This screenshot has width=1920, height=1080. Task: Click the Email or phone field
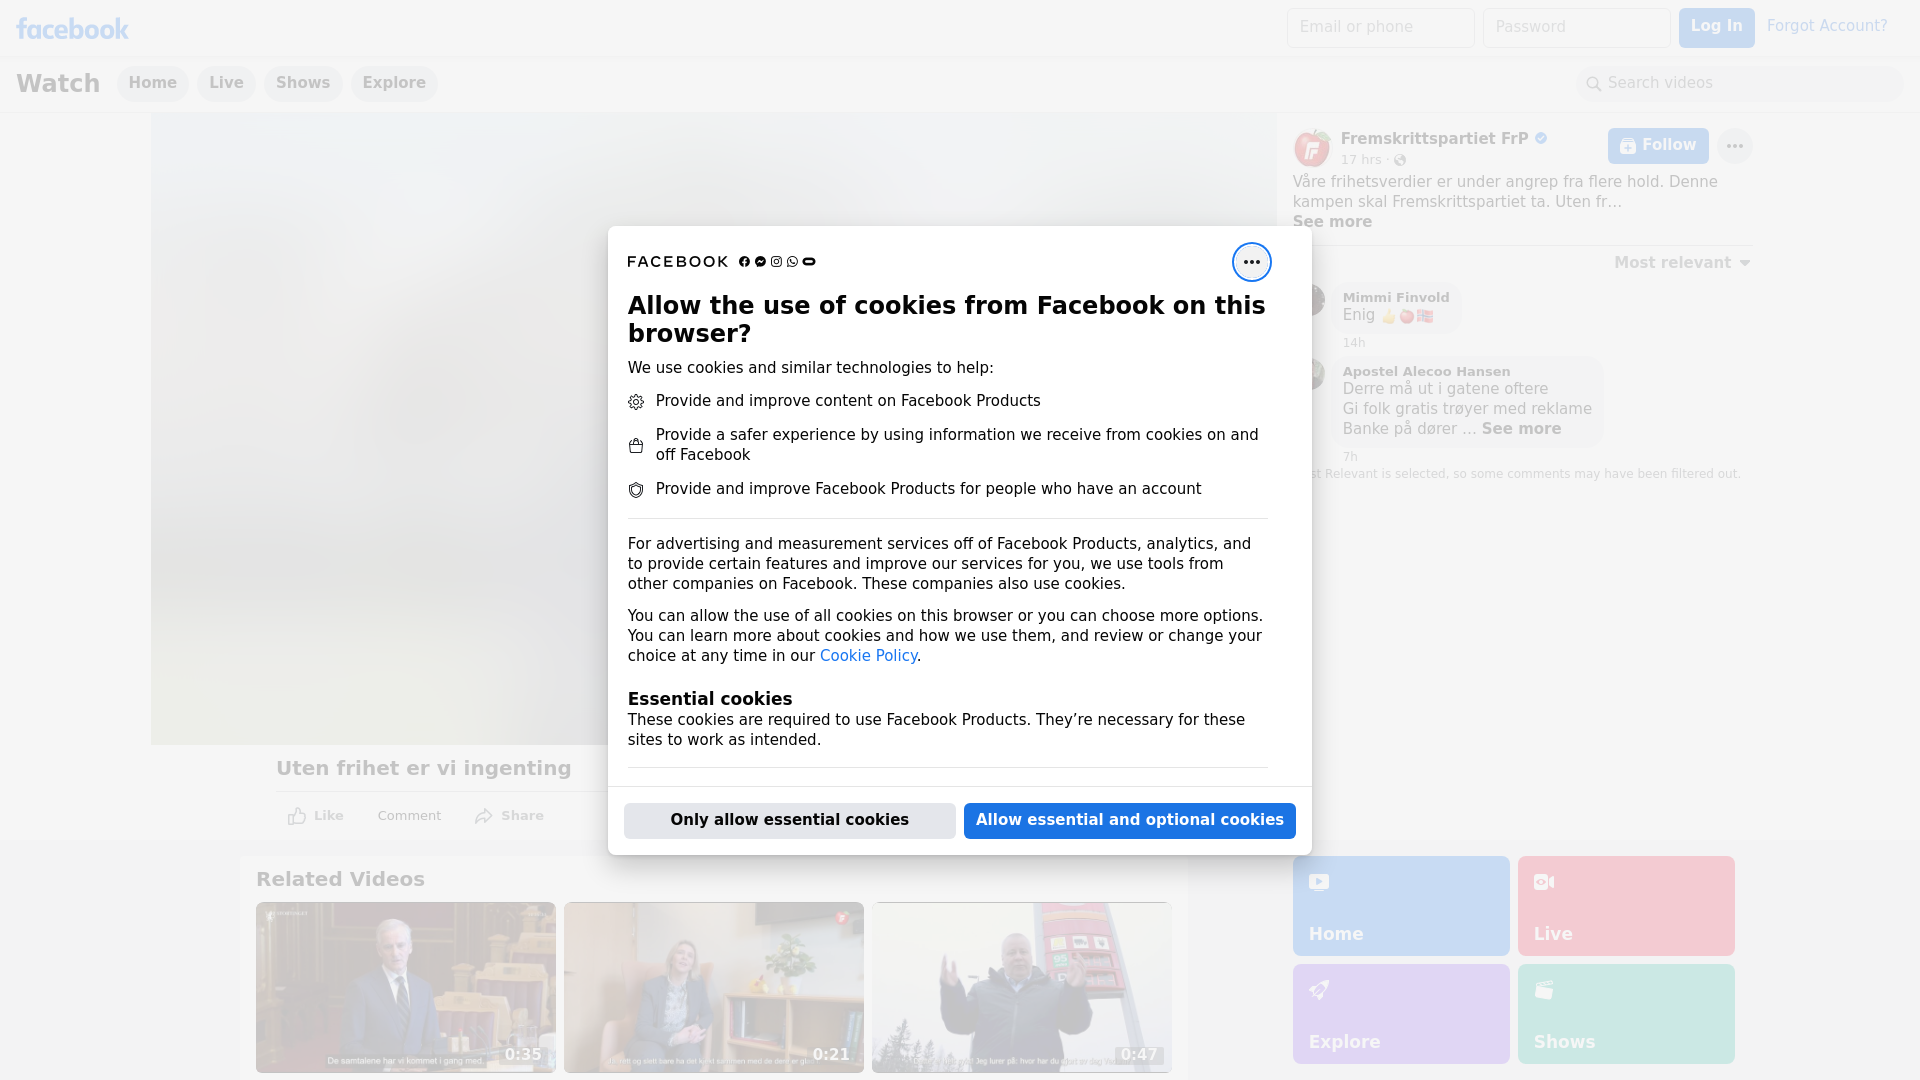(1380, 27)
